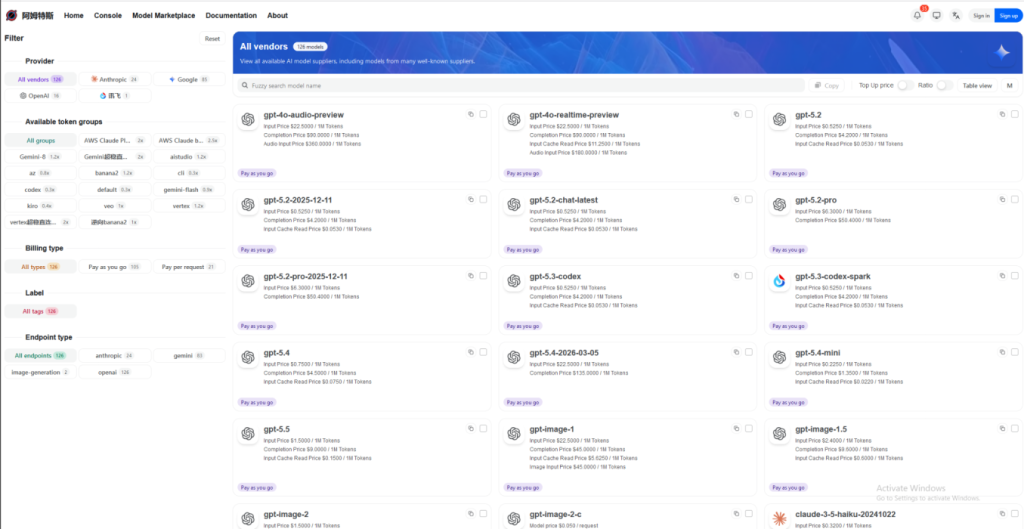The image size is (1024, 529).
Task: Select the gpt-5.5 checkbox
Action: (x=483, y=428)
